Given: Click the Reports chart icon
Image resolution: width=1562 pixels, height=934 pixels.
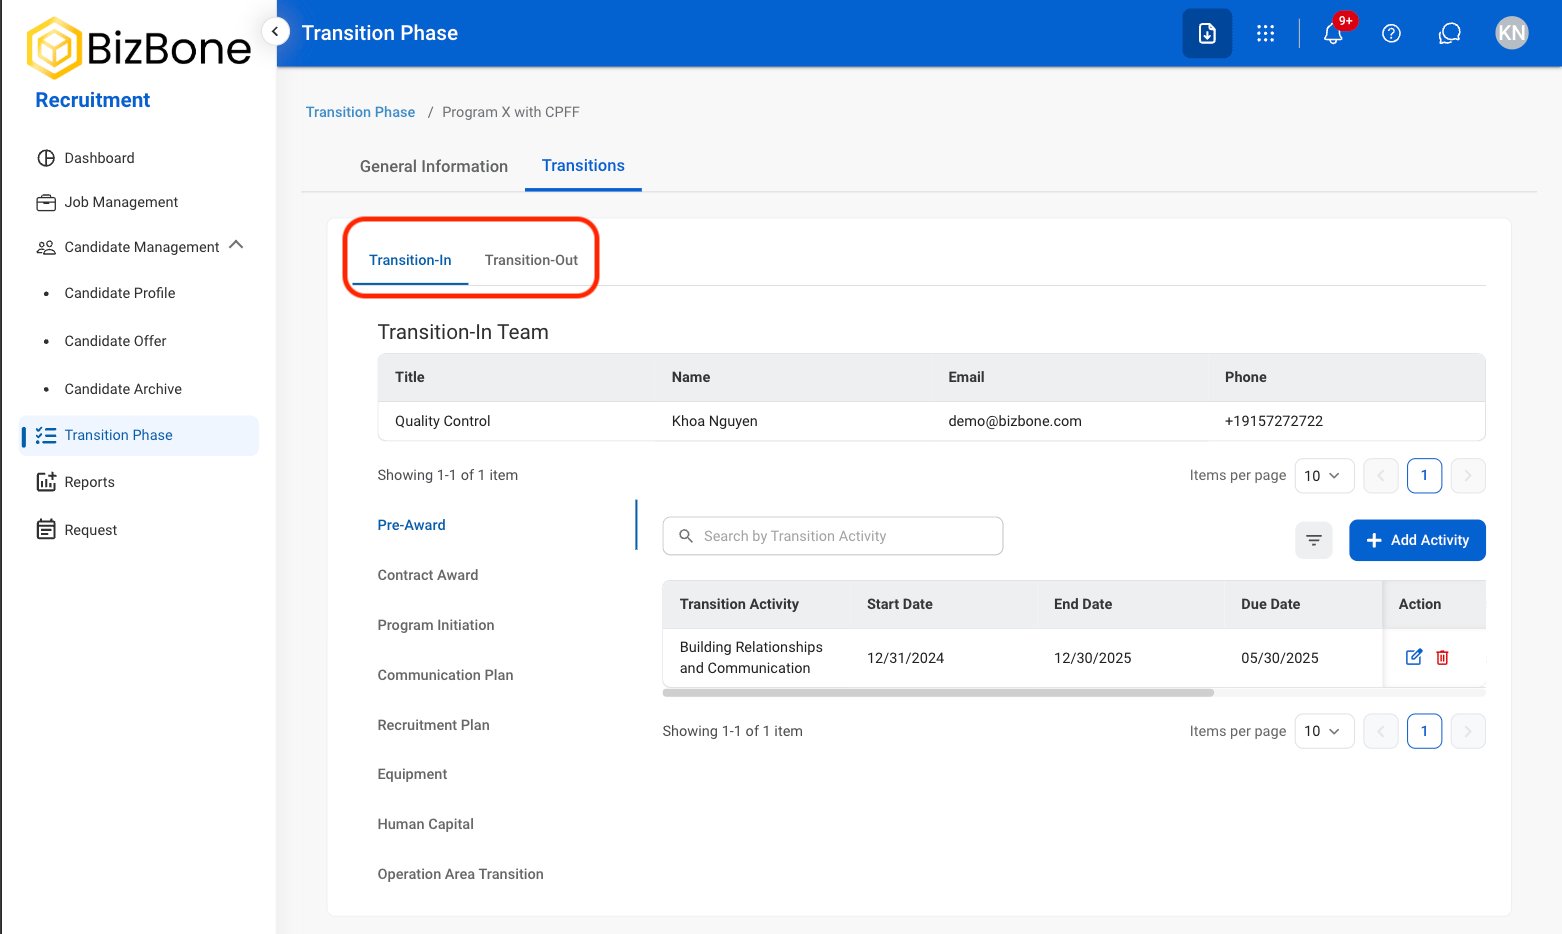Looking at the screenshot, I should point(46,482).
